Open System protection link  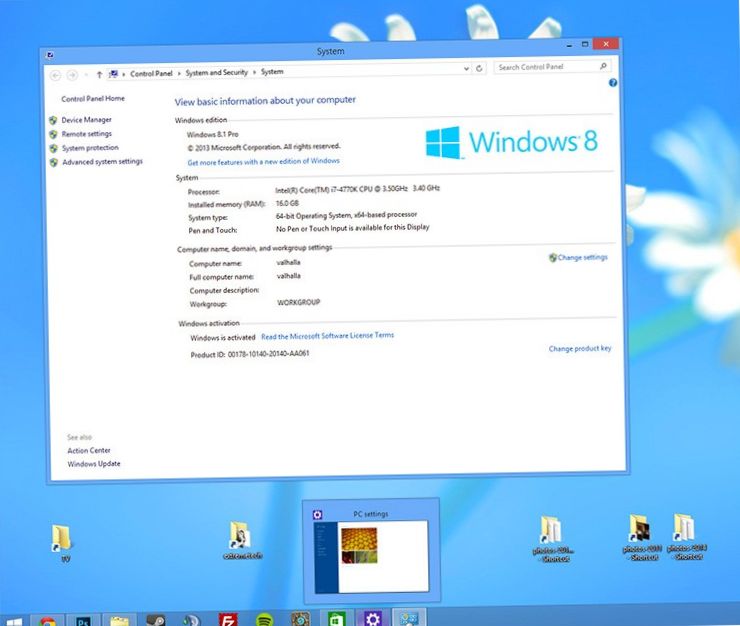pyautogui.click(x=90, y=148)
